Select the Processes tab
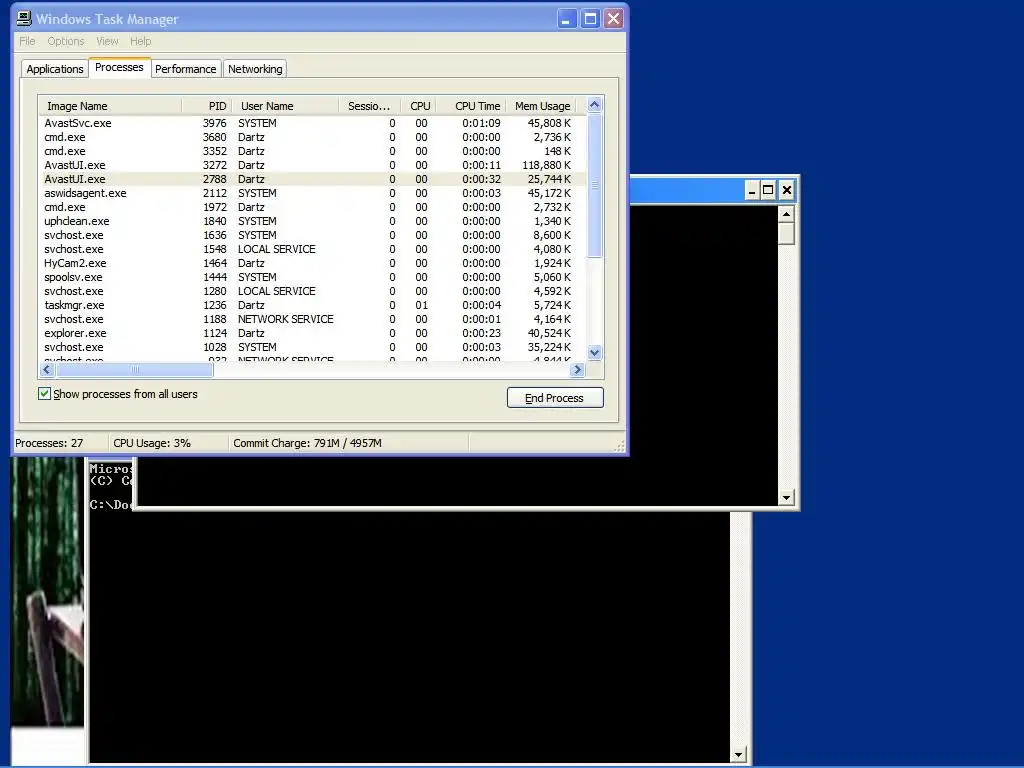 click(x=119, y=67)
